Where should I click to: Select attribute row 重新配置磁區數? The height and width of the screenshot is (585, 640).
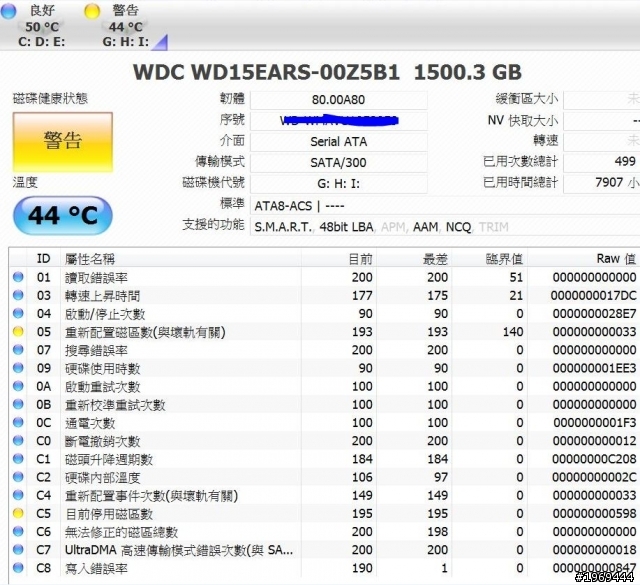(324, 331)
